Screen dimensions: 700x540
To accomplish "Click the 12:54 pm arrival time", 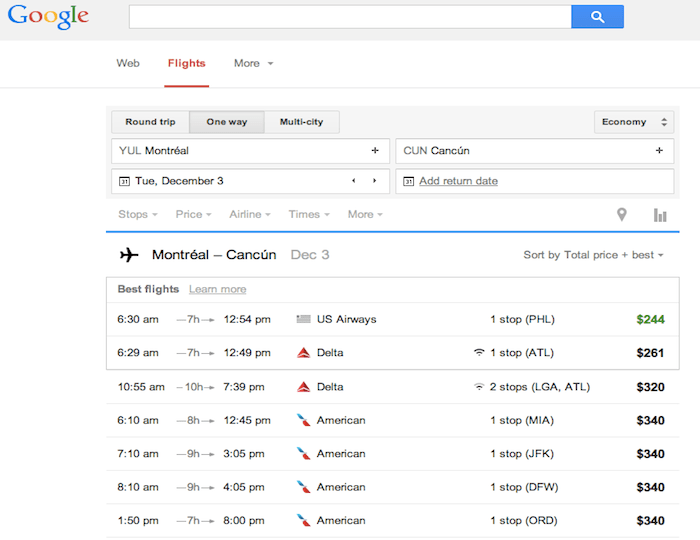I will coord(247,320).
